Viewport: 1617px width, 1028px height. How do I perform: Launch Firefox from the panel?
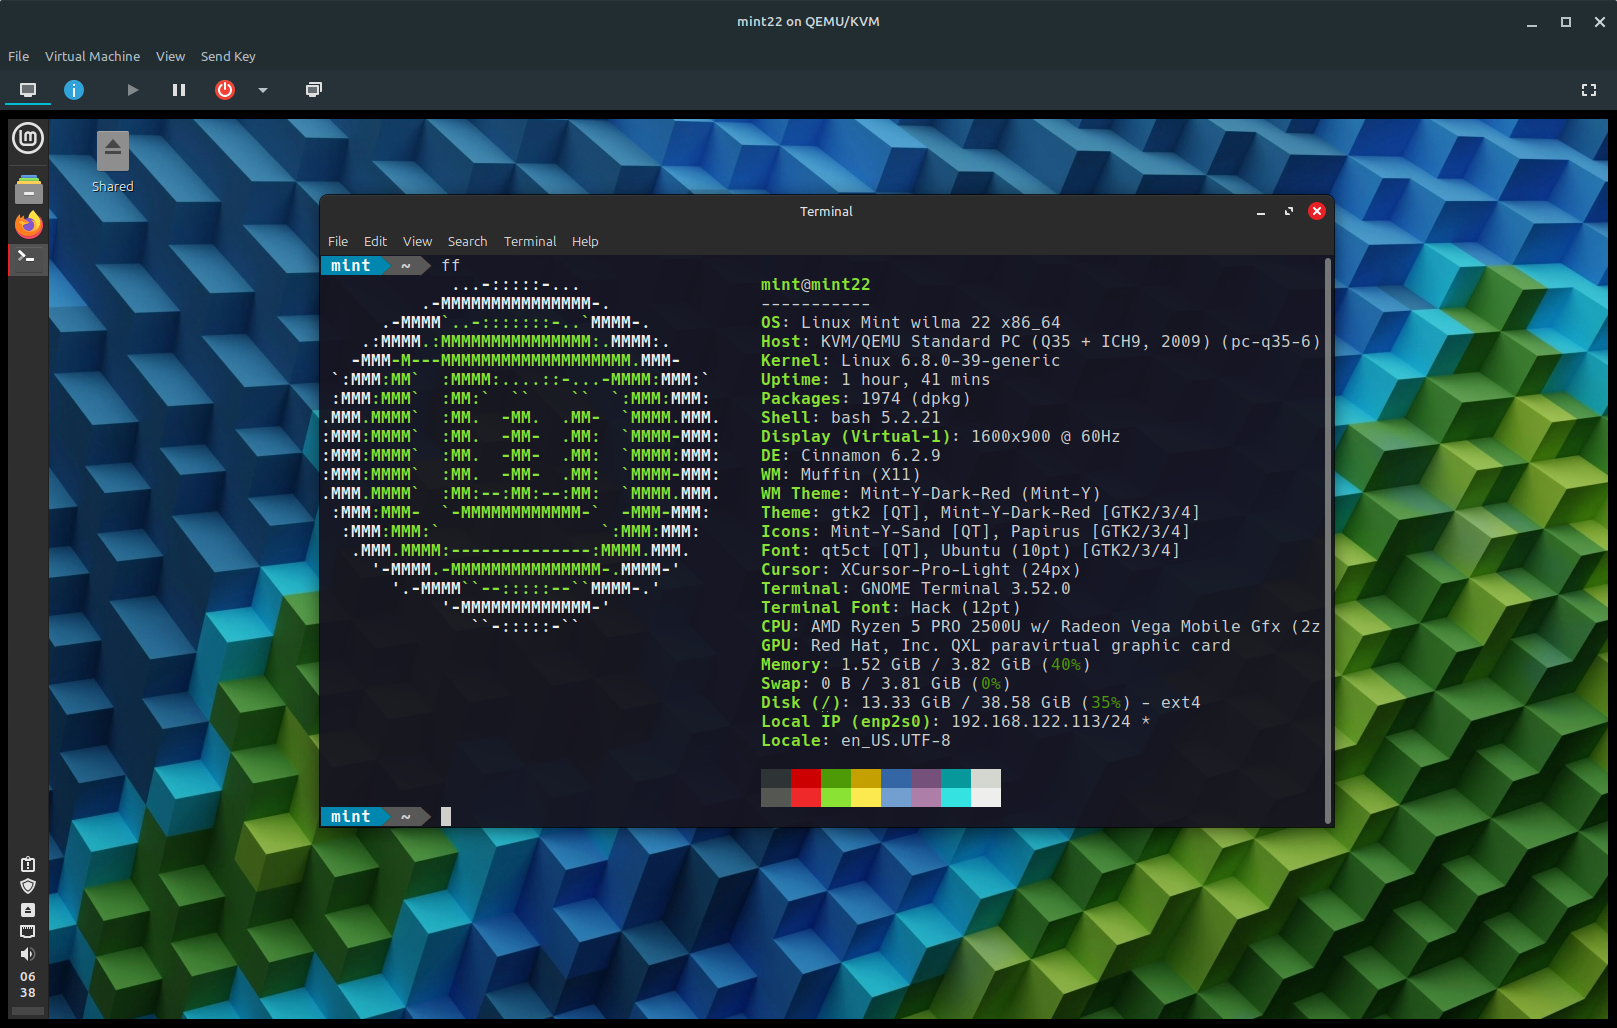point(28,224)
